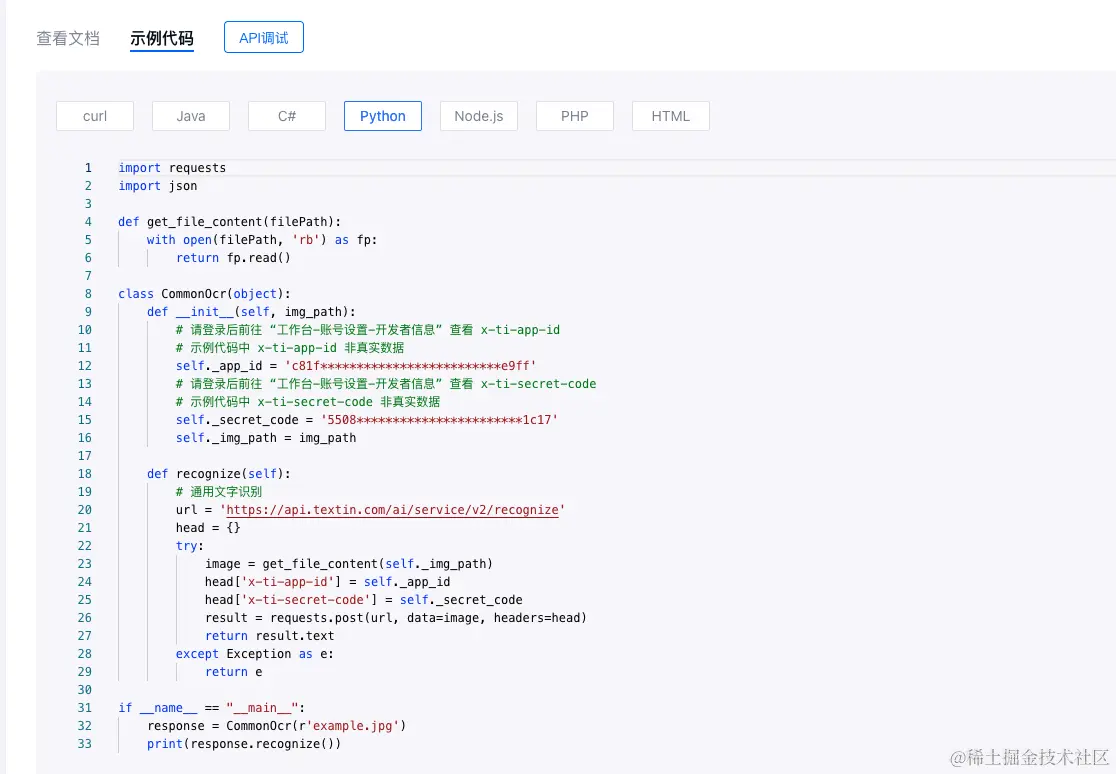Click the 'import requests' code line
This screenshot has width=1116, height=774.
tap(172, 168)
